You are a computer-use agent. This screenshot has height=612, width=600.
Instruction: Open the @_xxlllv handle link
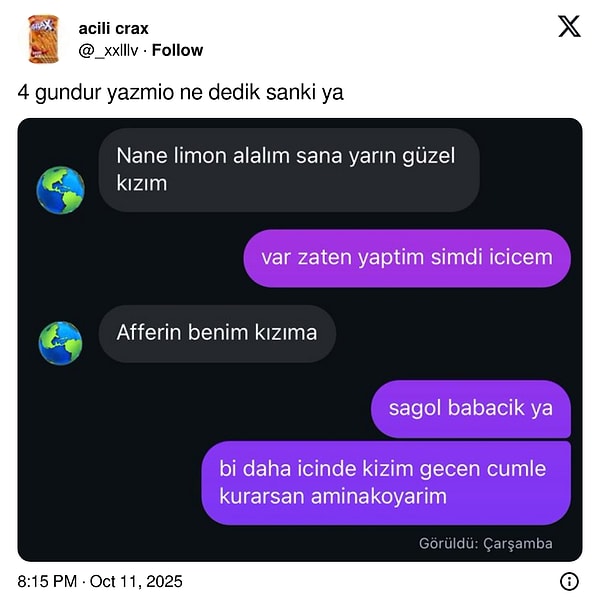[108, 50]
